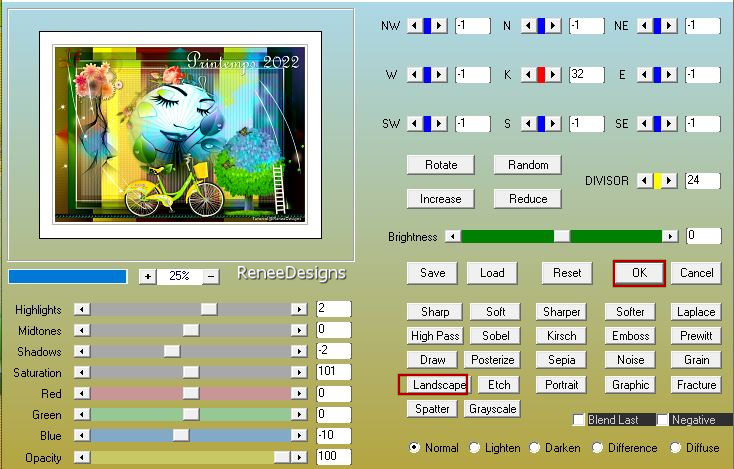Viewport: 734px width, 469px height.
Task: Click the Brightness slider left arrow
Action: point(452,236)
